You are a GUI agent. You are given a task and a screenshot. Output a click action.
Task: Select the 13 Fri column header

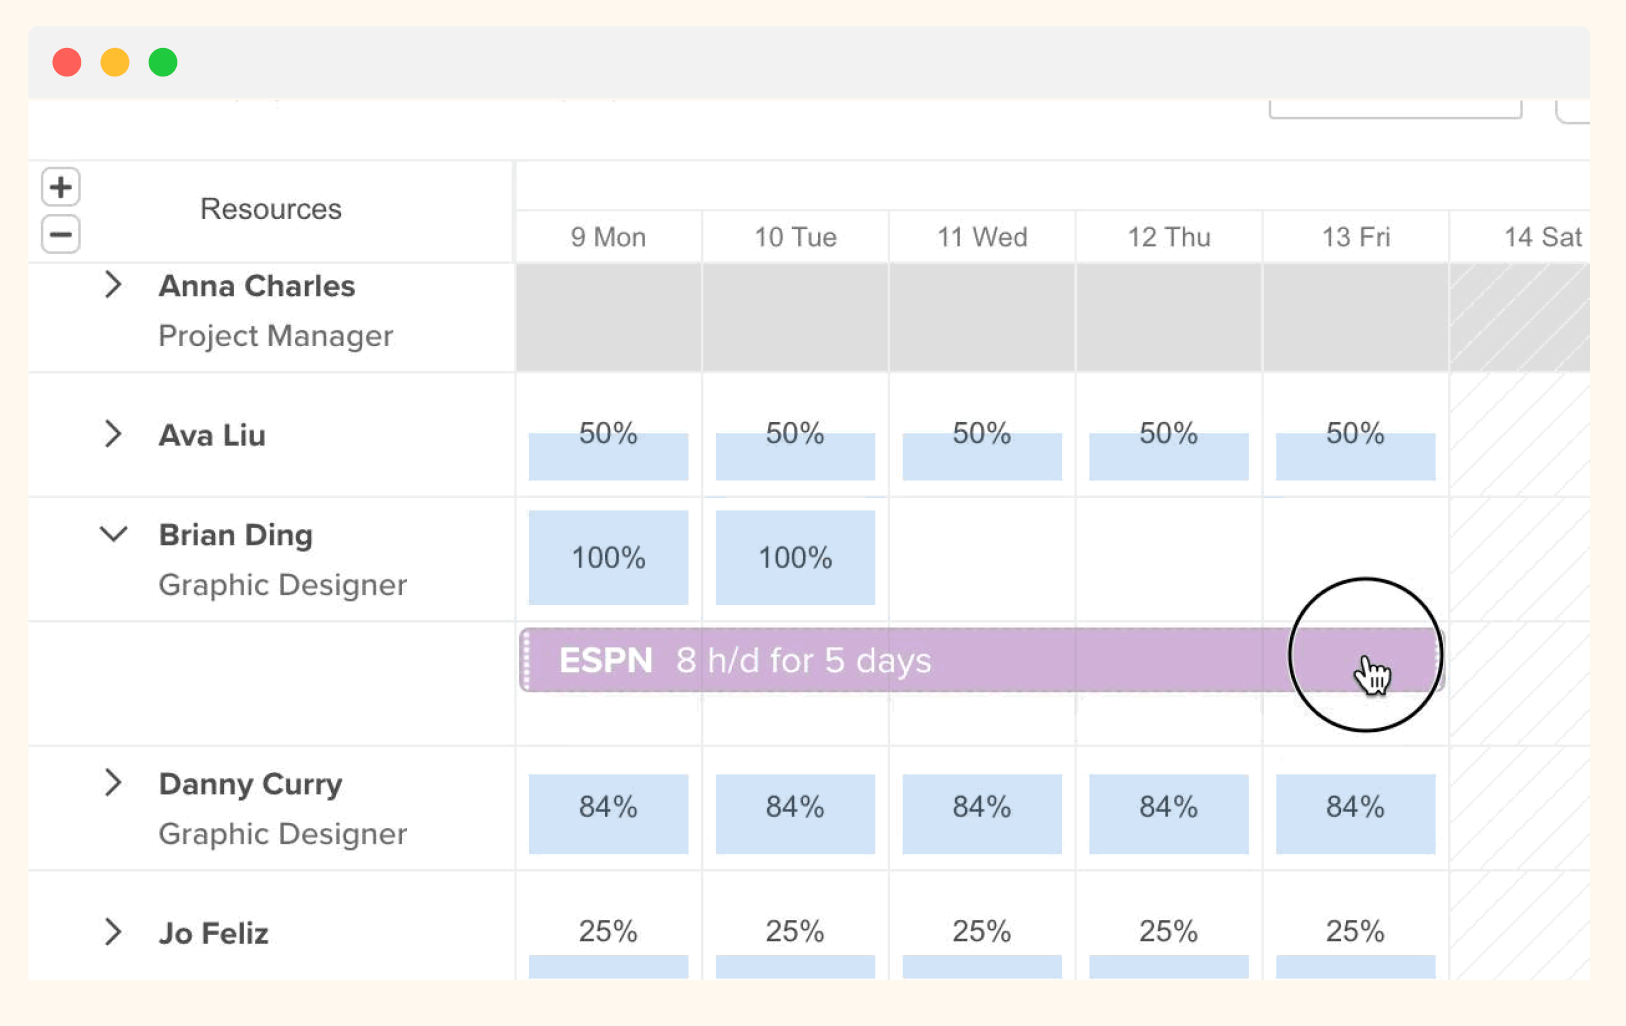point(1355,237)
